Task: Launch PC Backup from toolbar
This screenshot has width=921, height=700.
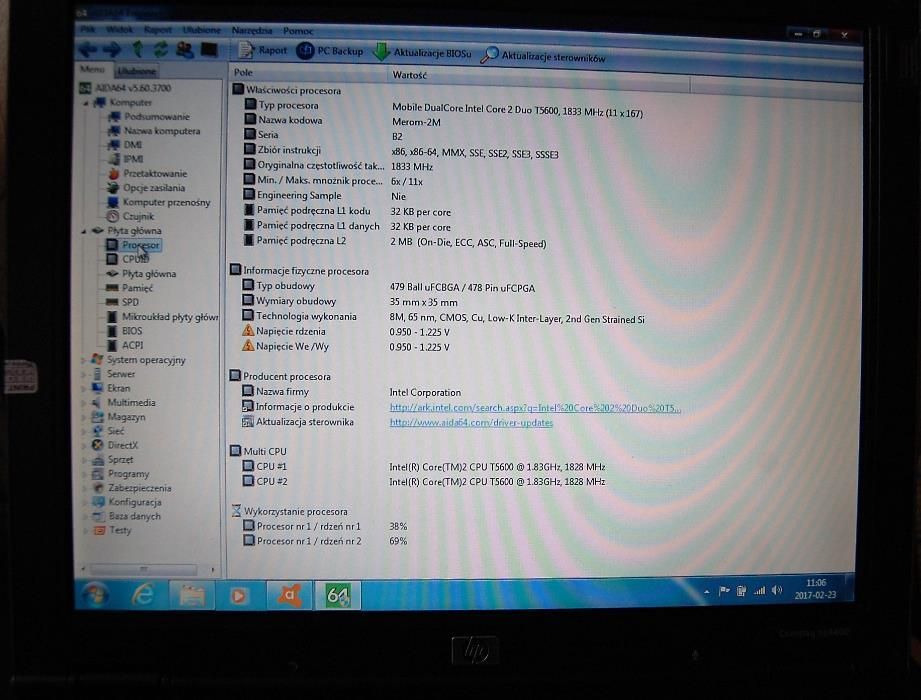Action: coord(330,51)
